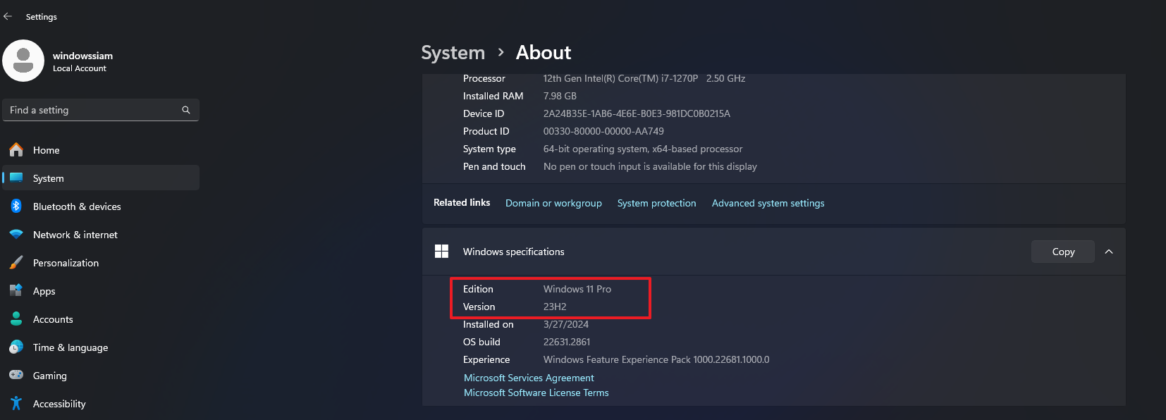Copy the Windows specifications
This screenshot has width=1166, height=420.
[x=1063, y=252]
